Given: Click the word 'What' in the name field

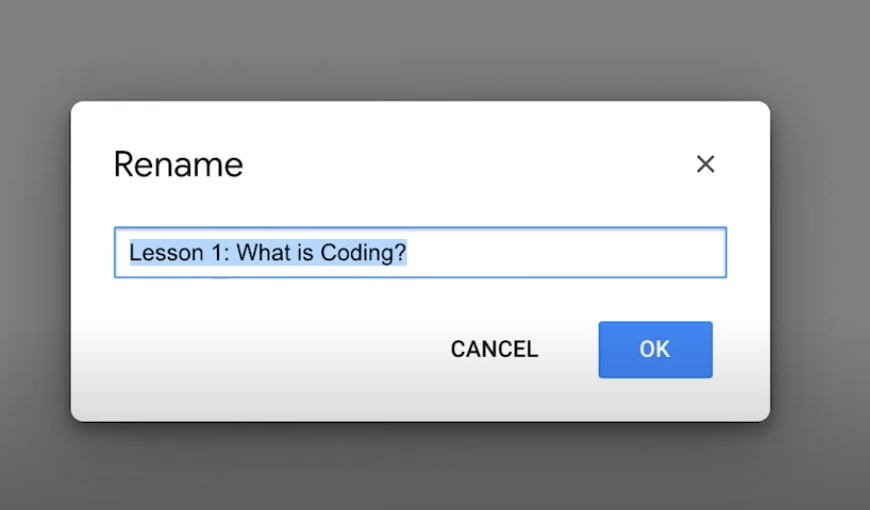Looking at the screenshot, I should tap(263, 253).
